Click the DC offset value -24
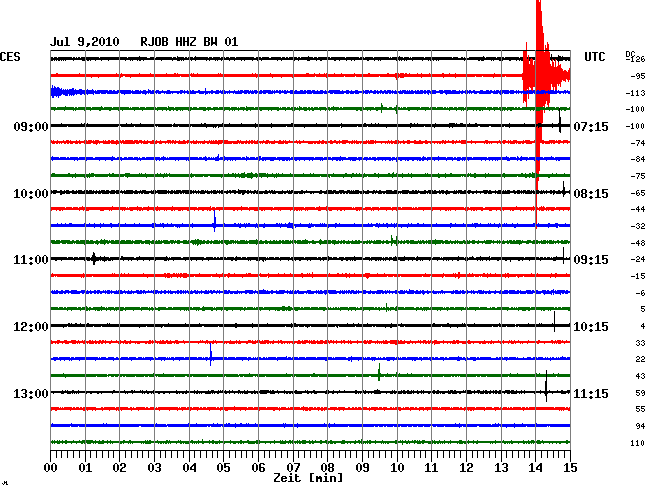The image size is (650, 494). (638, 259)
